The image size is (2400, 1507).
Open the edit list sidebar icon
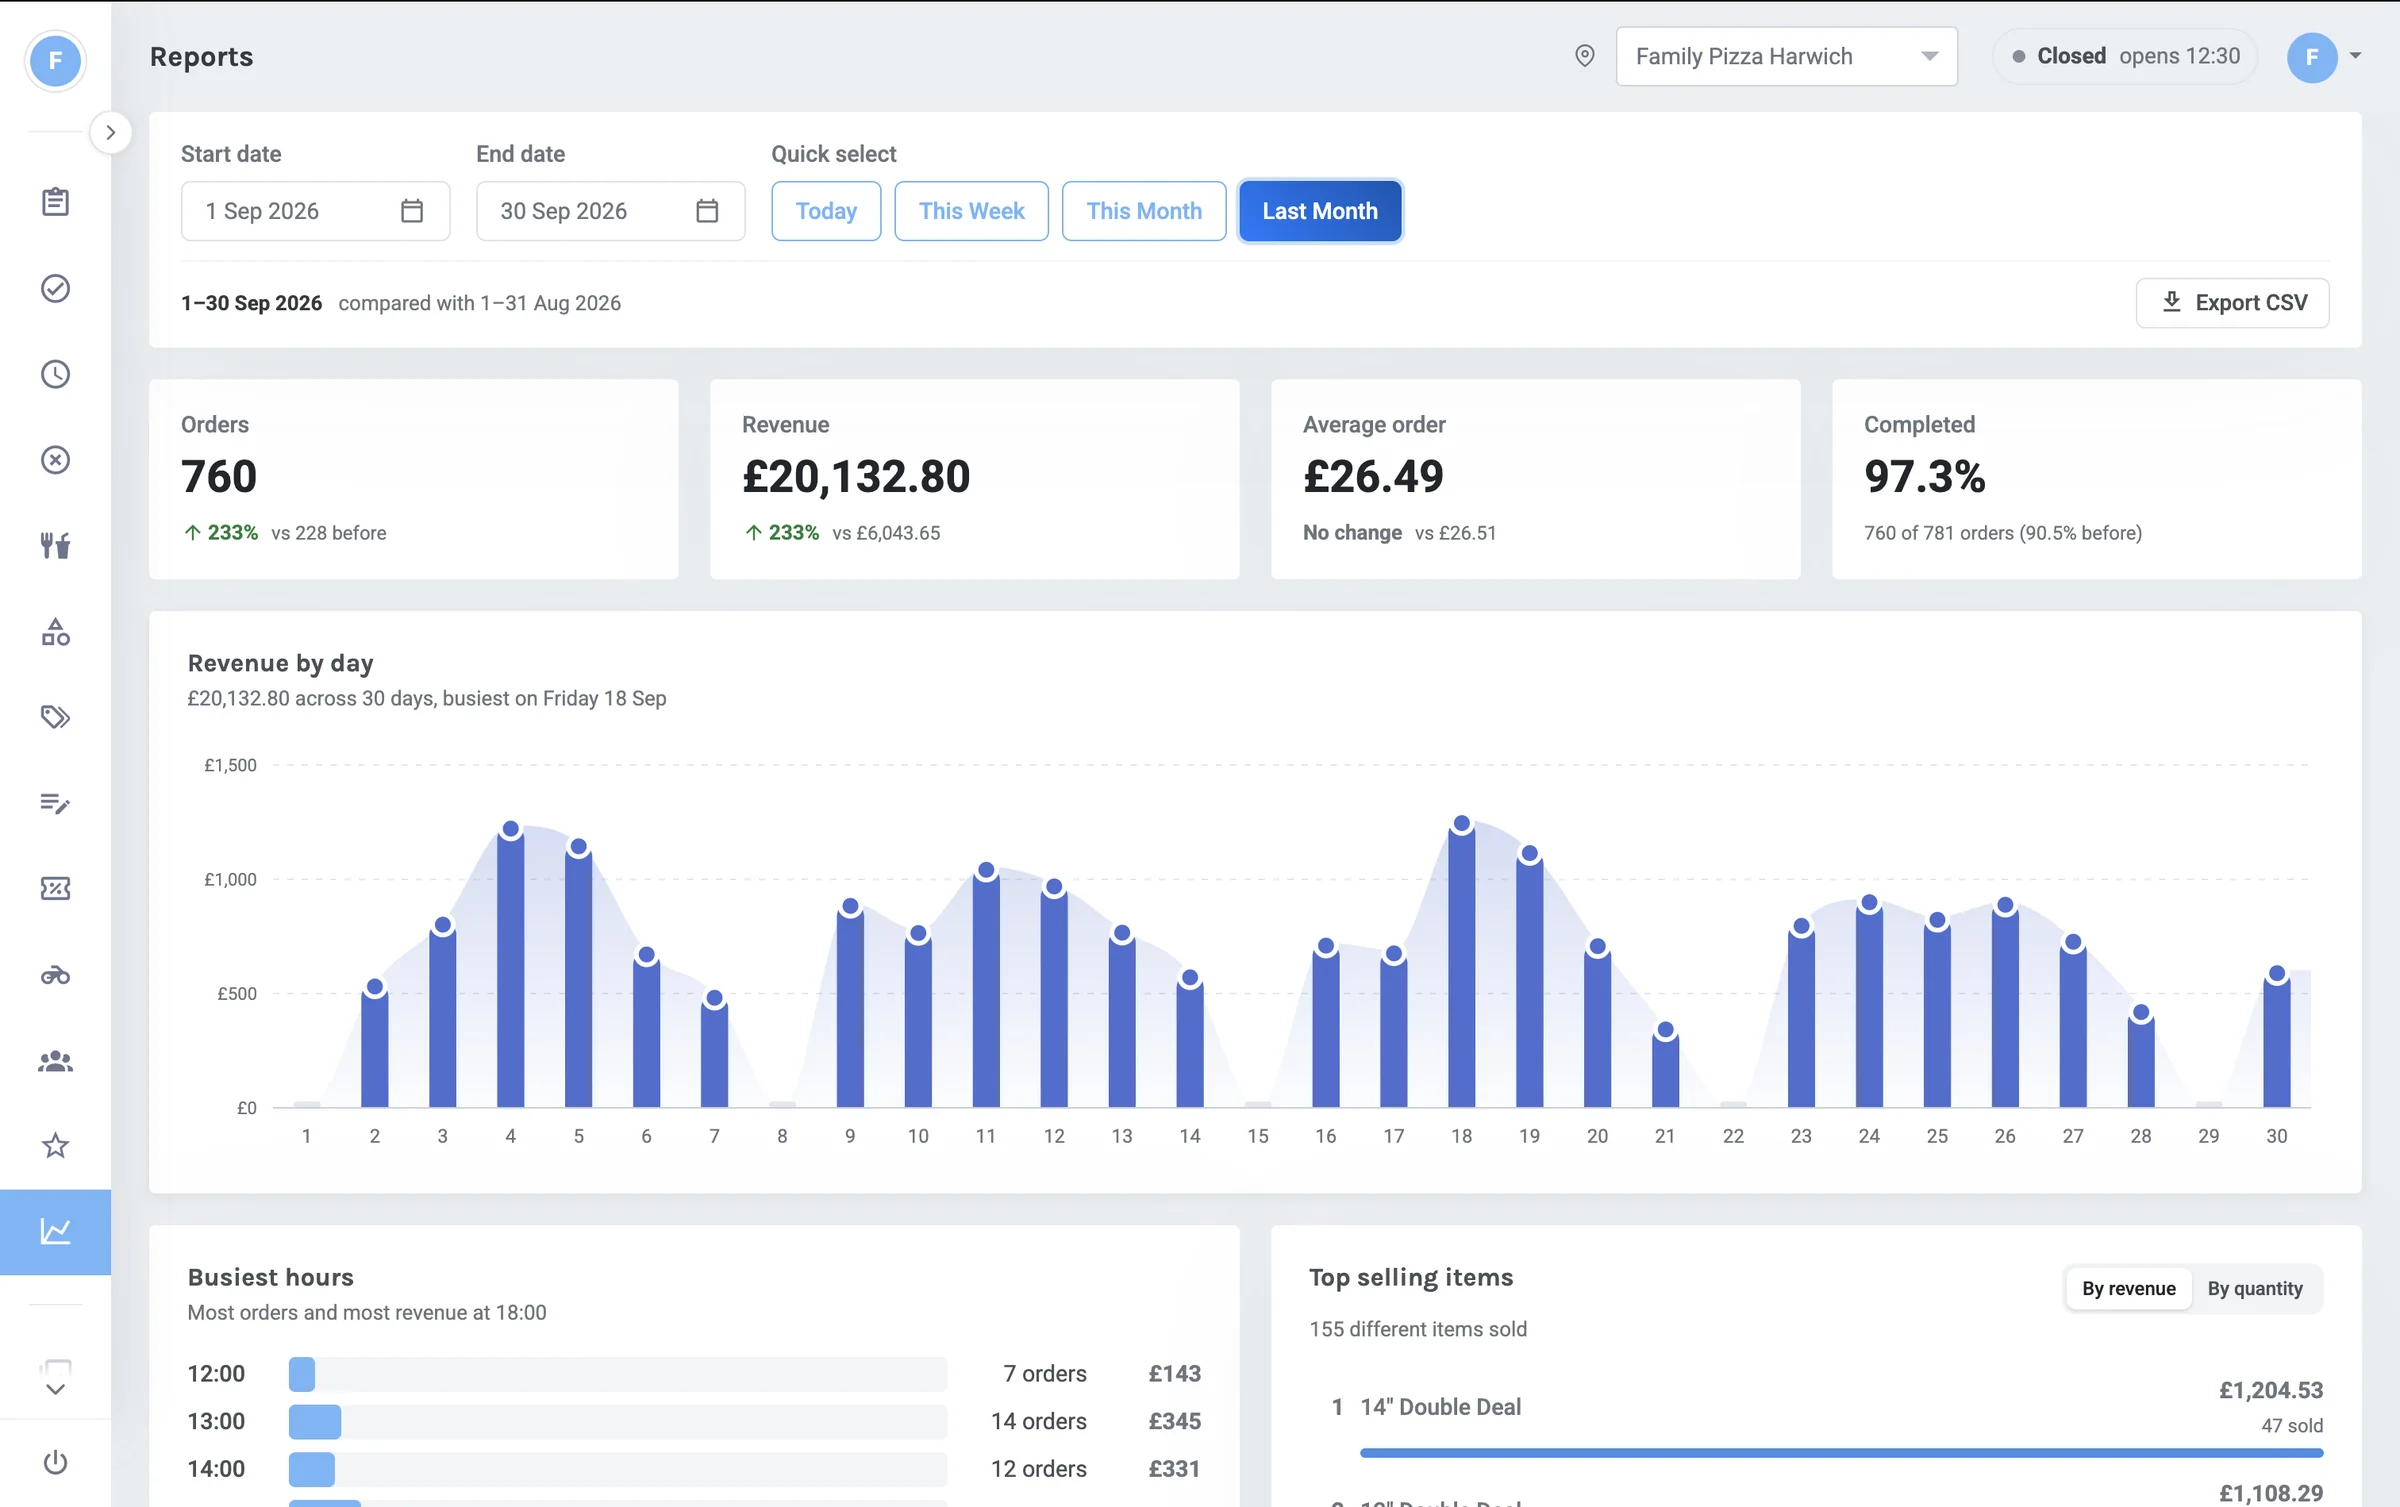click(55, 803)
